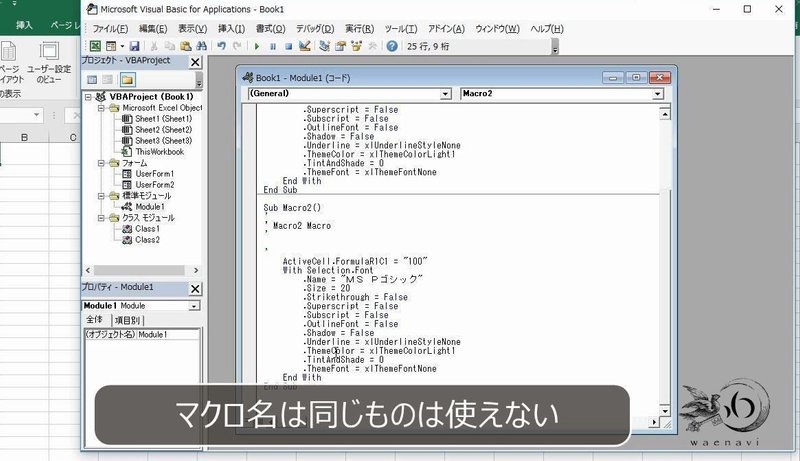Run the macro with the green play icon
This screenshot has width=800, height=461.
click(257, 46)
